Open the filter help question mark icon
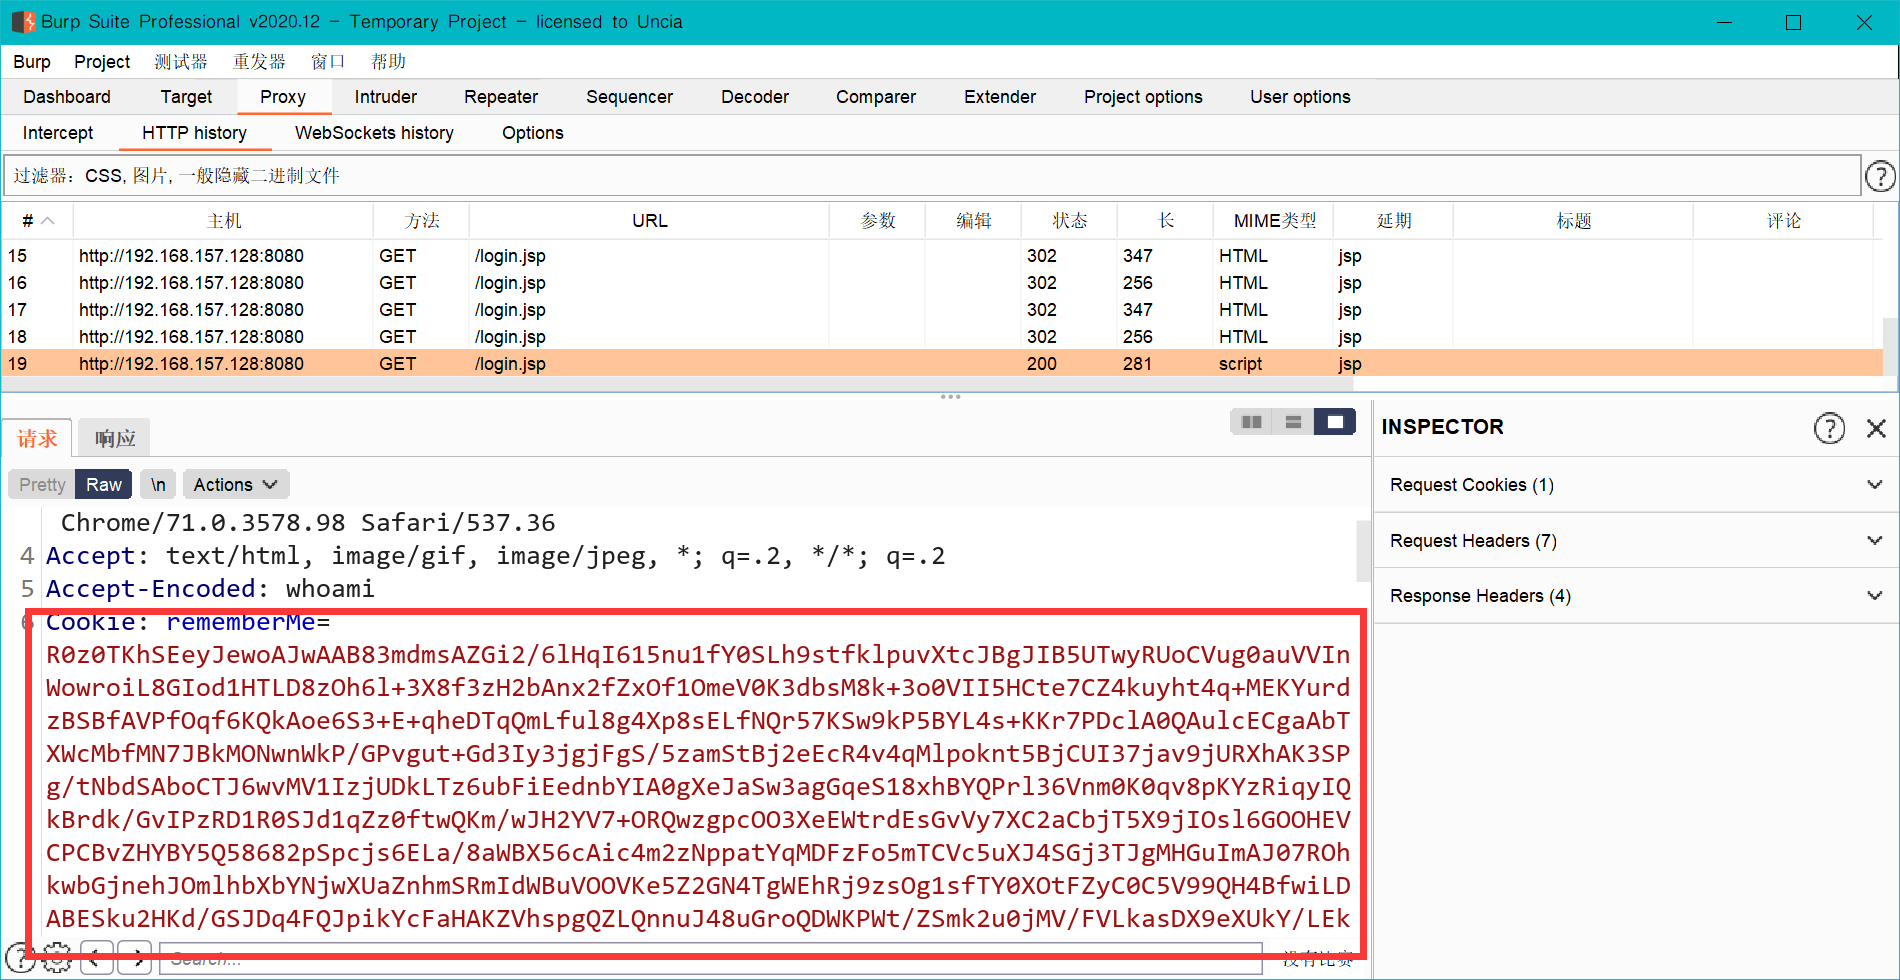The image size is (1900, 980). click(x=1880, y=176)
